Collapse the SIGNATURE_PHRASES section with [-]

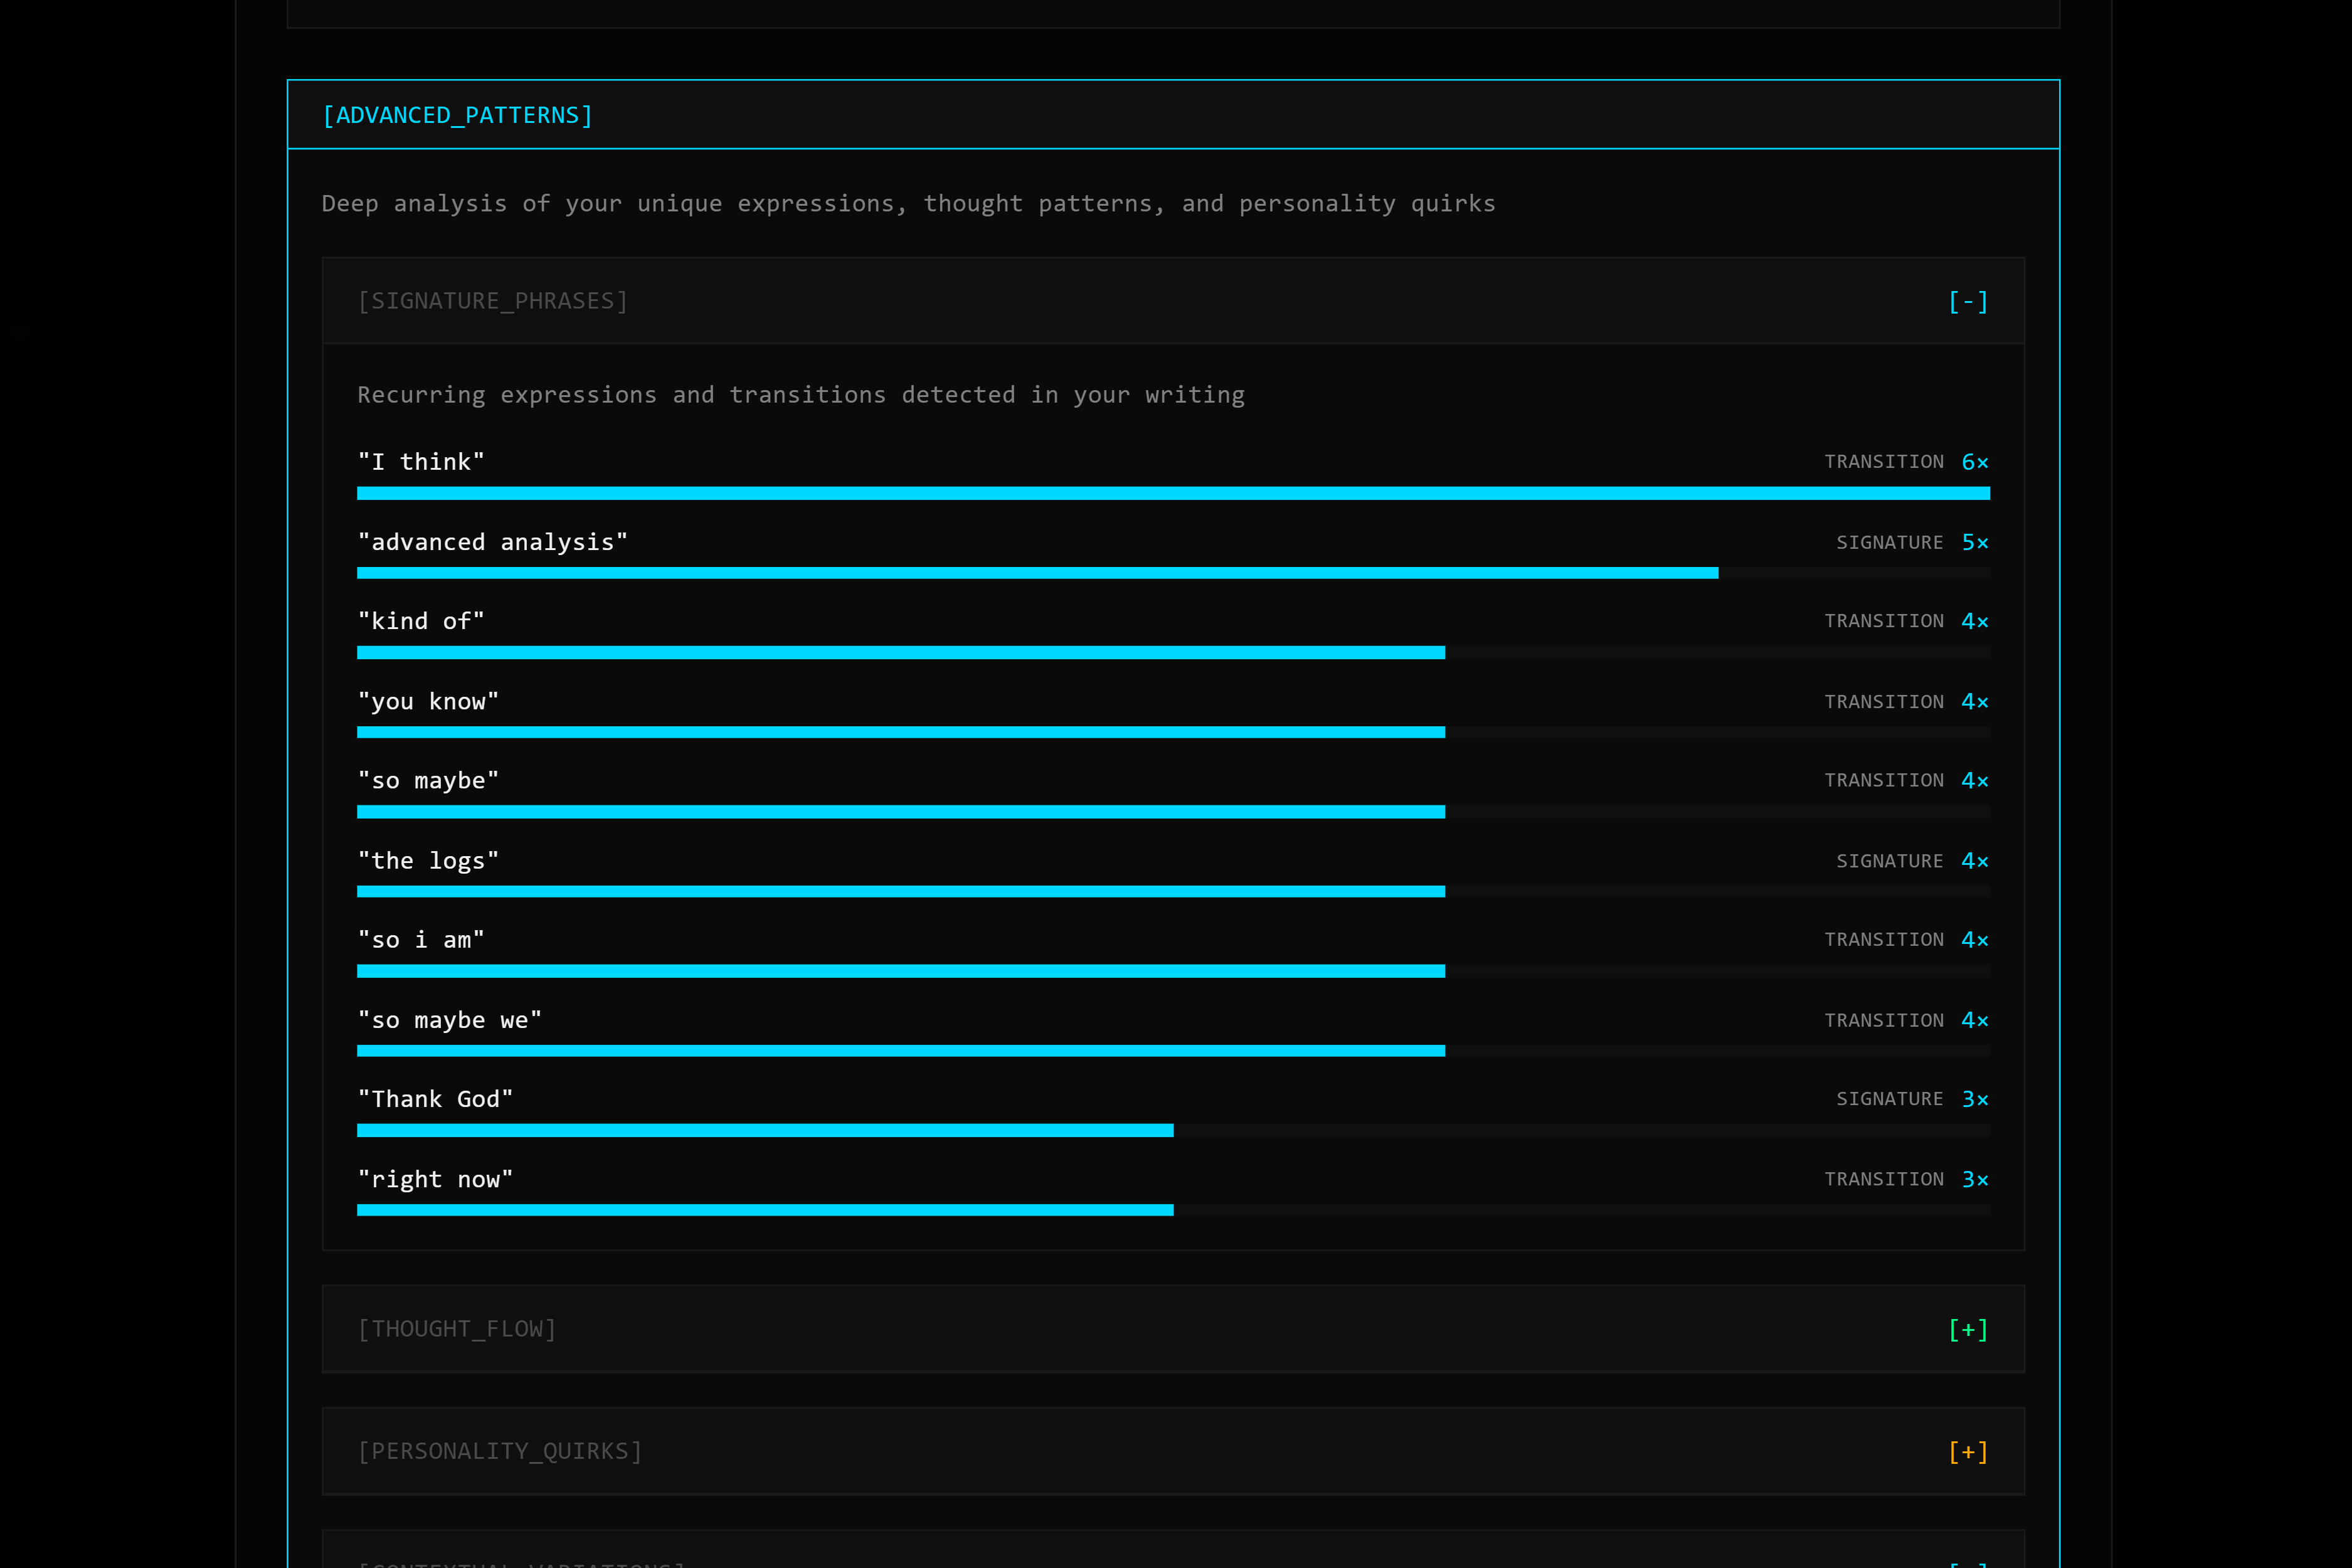(x=1967, y=302)
